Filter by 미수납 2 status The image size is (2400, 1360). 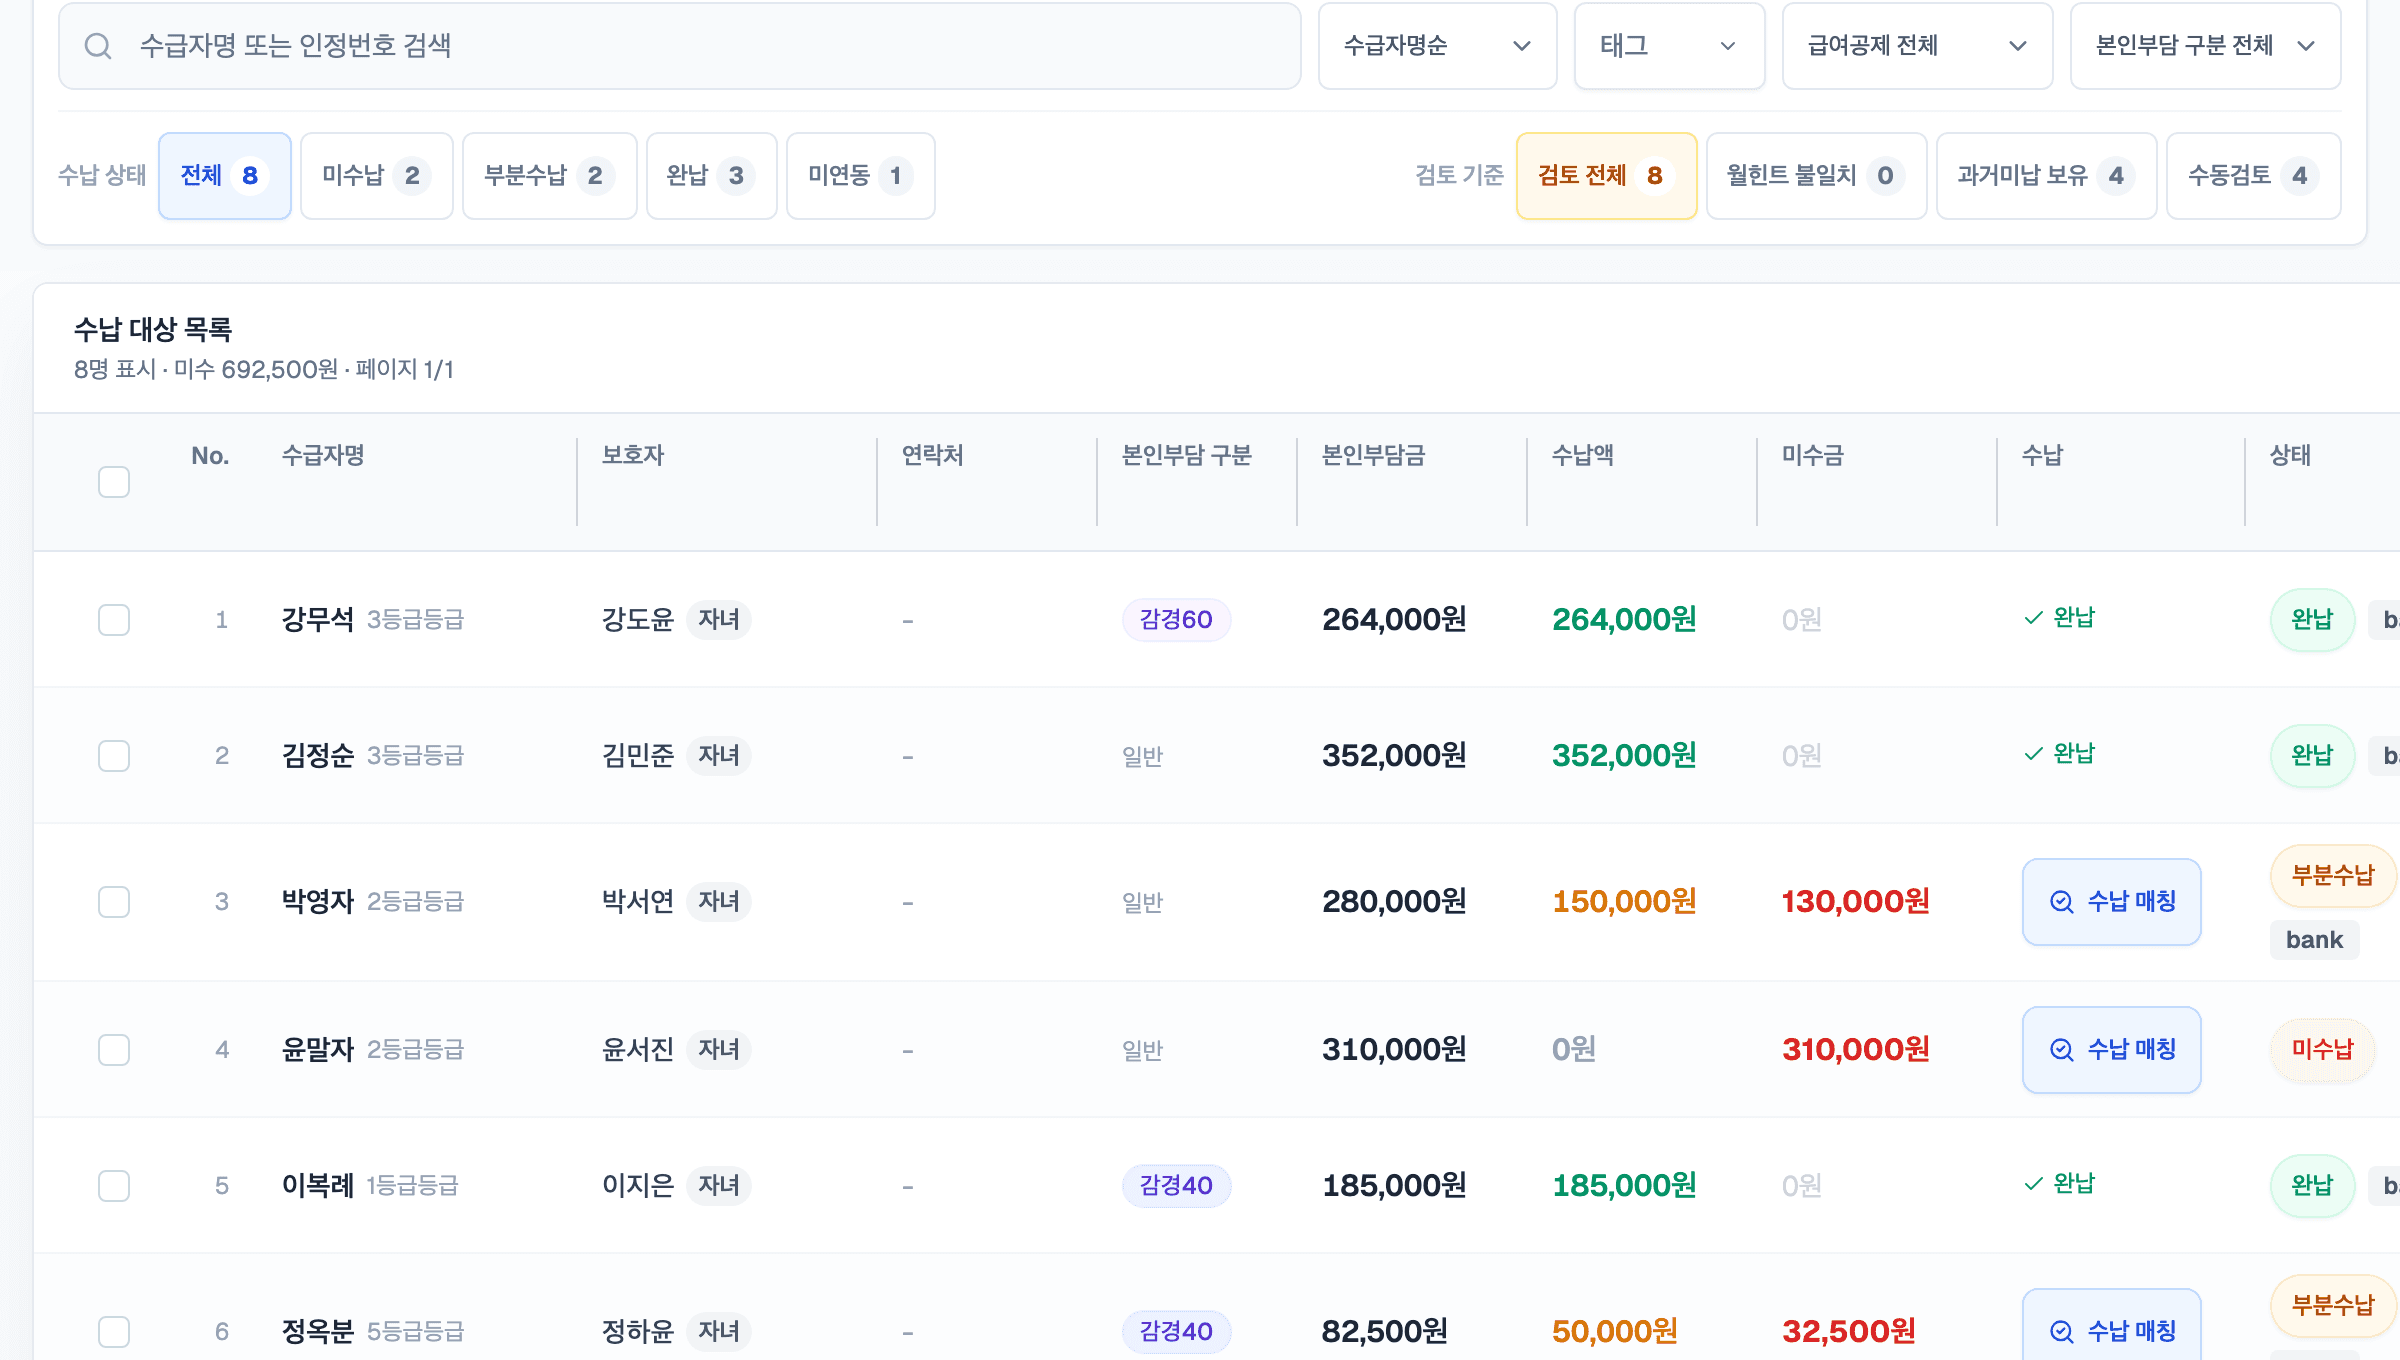point(377,176)
